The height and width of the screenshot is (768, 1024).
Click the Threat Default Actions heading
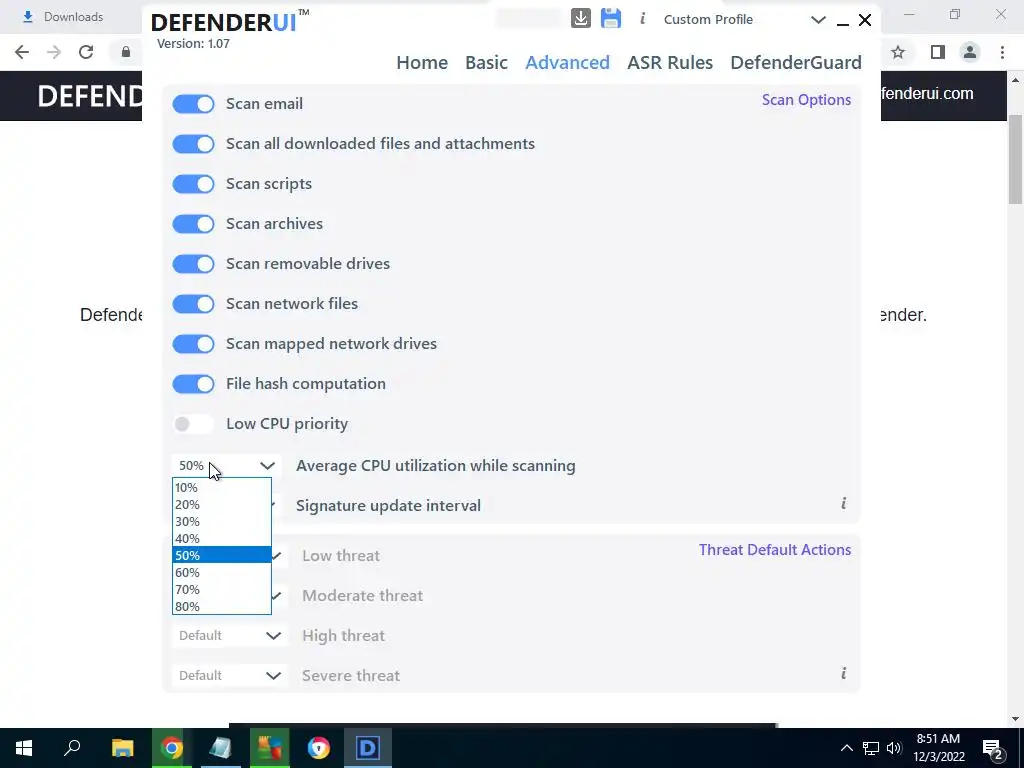point(775,550)
